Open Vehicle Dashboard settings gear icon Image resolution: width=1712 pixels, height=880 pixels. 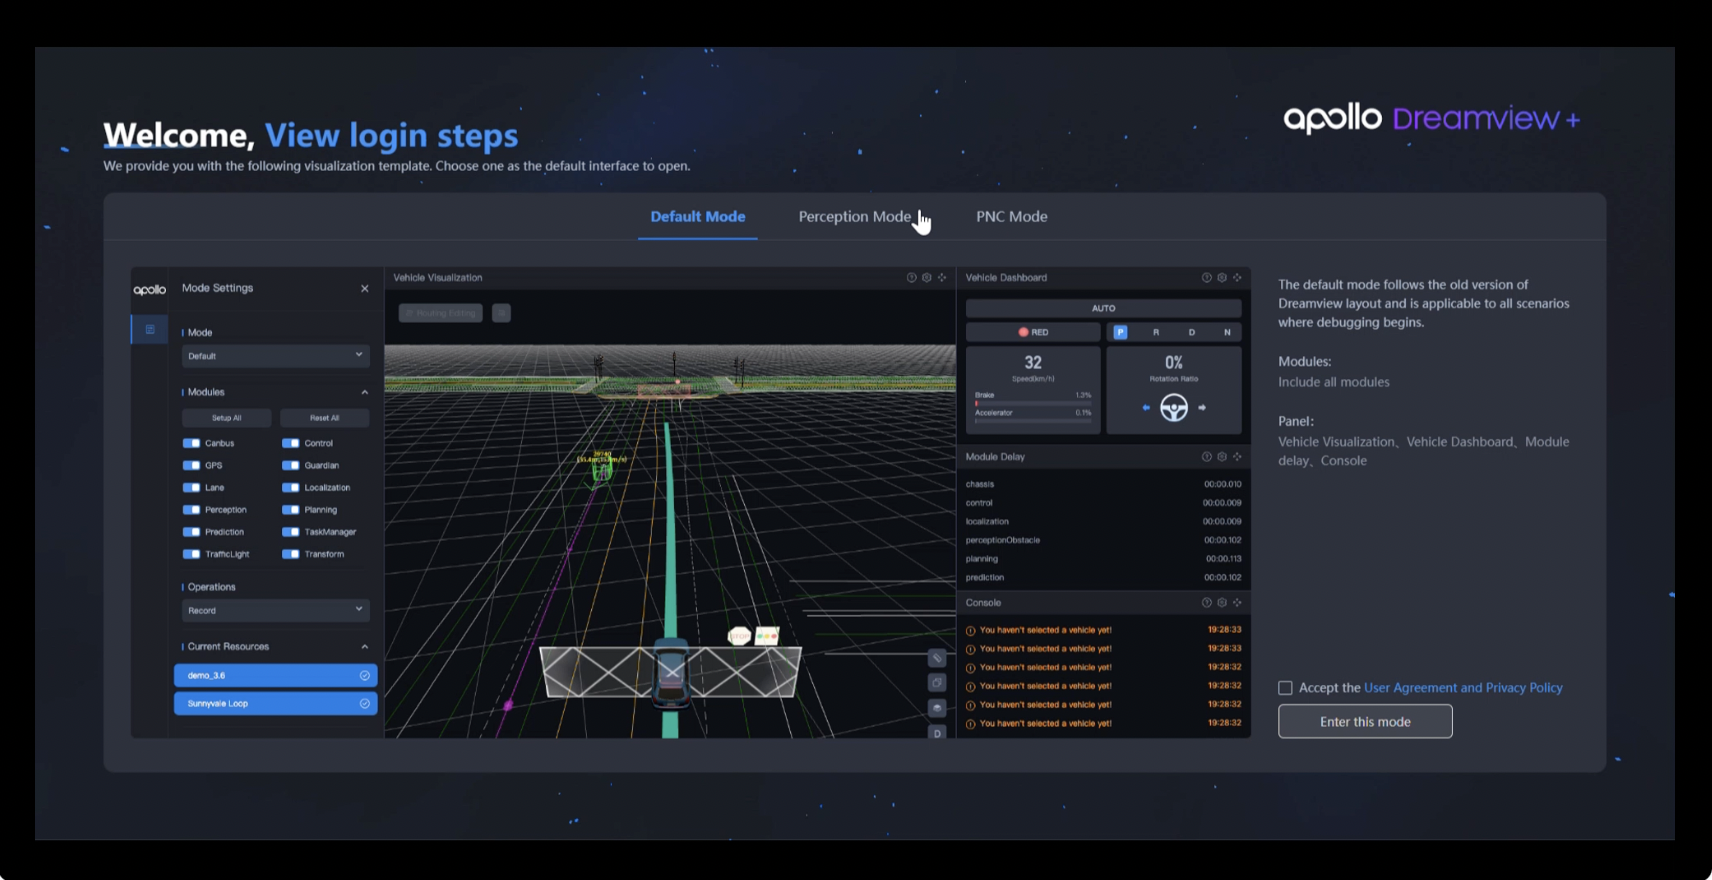click(x=1221, y=277)
